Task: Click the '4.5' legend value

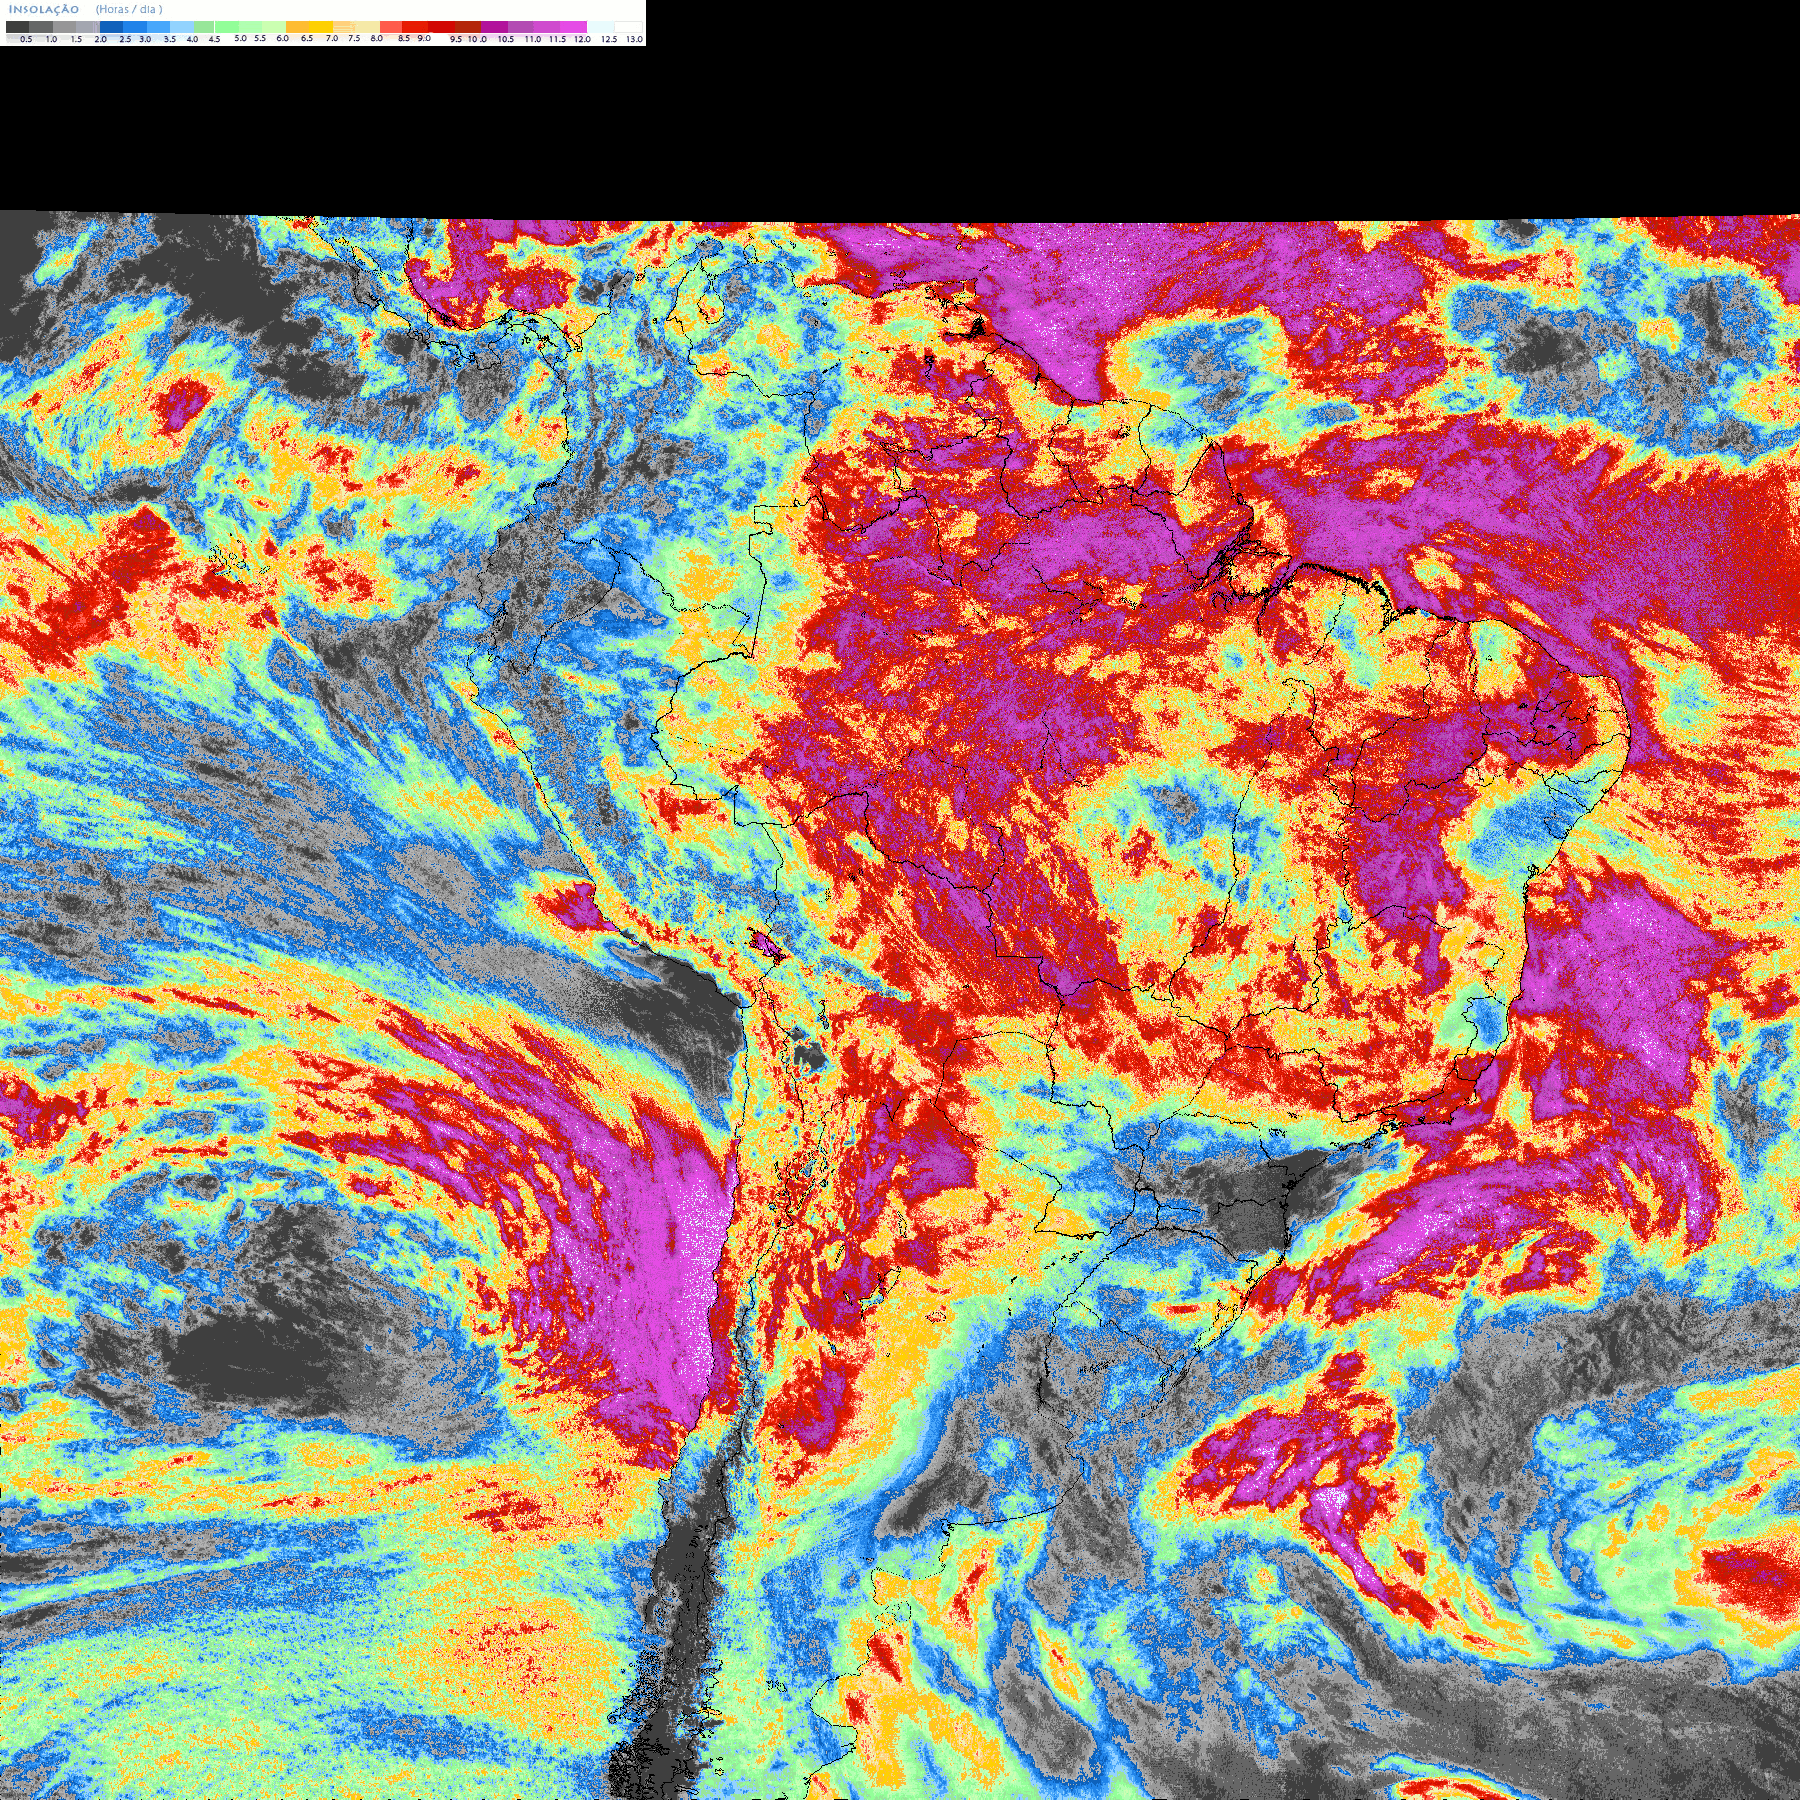Action: [214, 39]
